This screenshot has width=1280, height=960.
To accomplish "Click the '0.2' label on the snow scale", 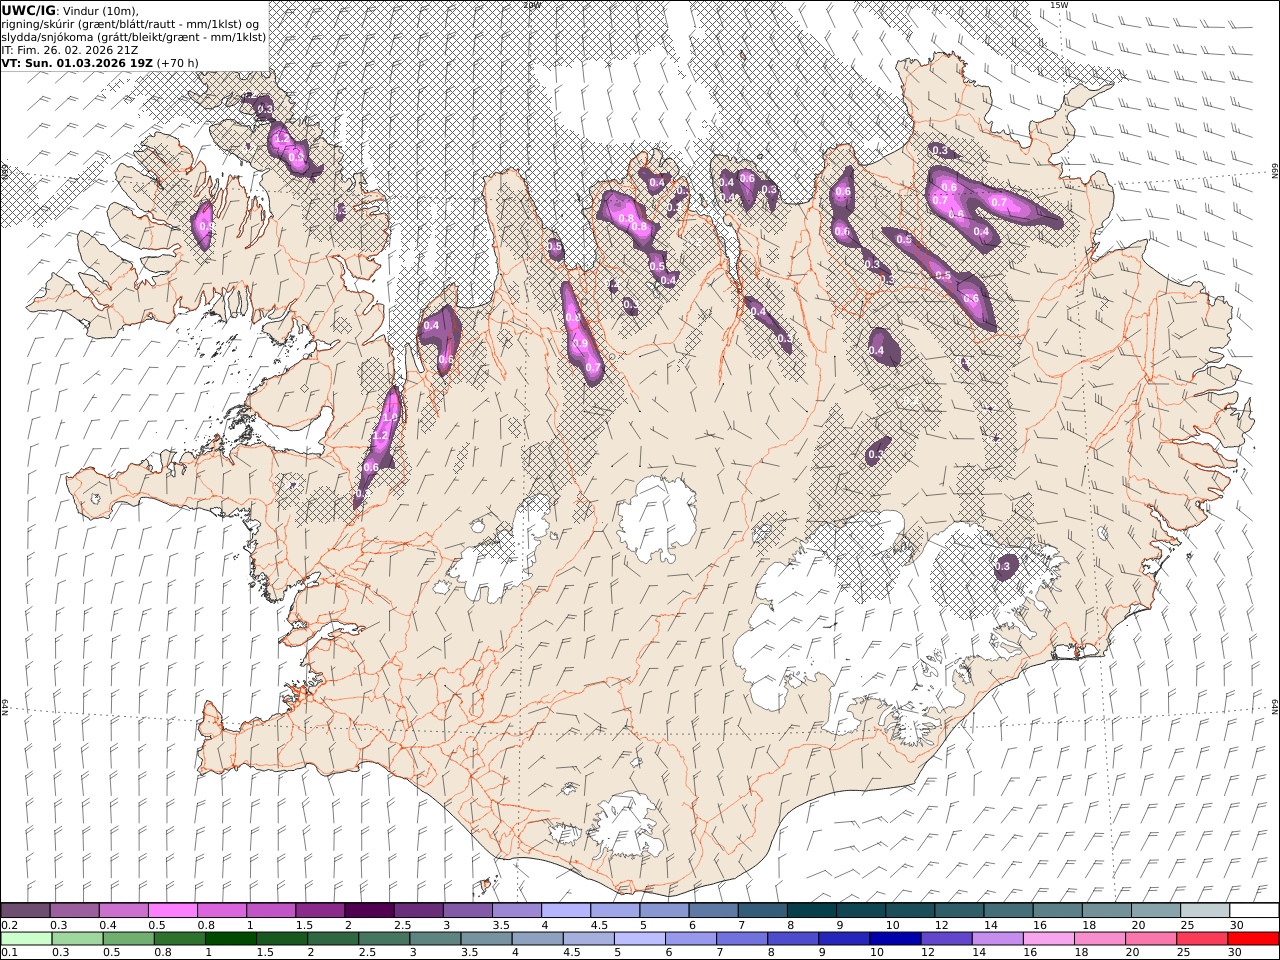I will coord(7,925).
